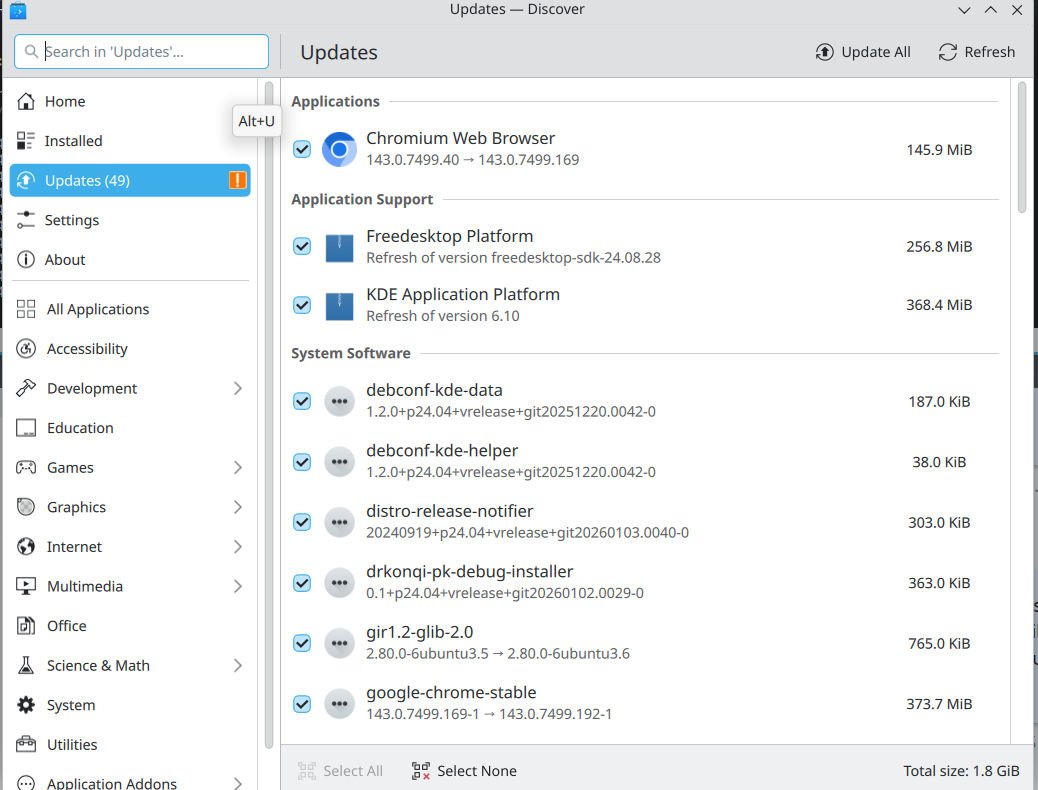
Task: Toggle the gir1.2-glib-2.0 update checkbox
Action: coord(302,643)
